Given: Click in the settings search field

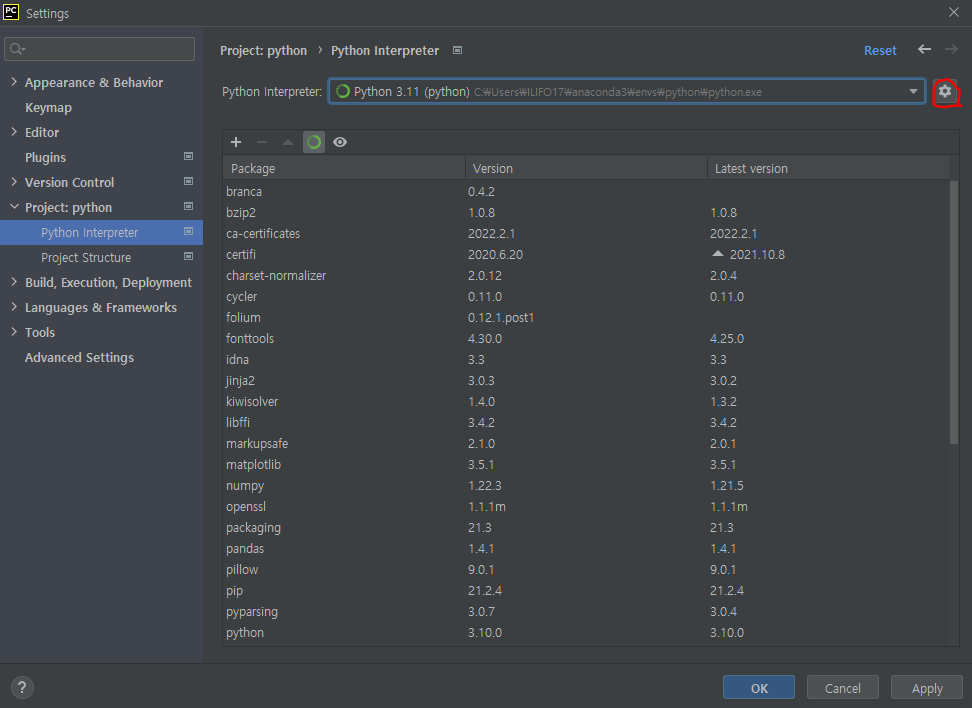Looking at the screenshot, I should 100,48.
